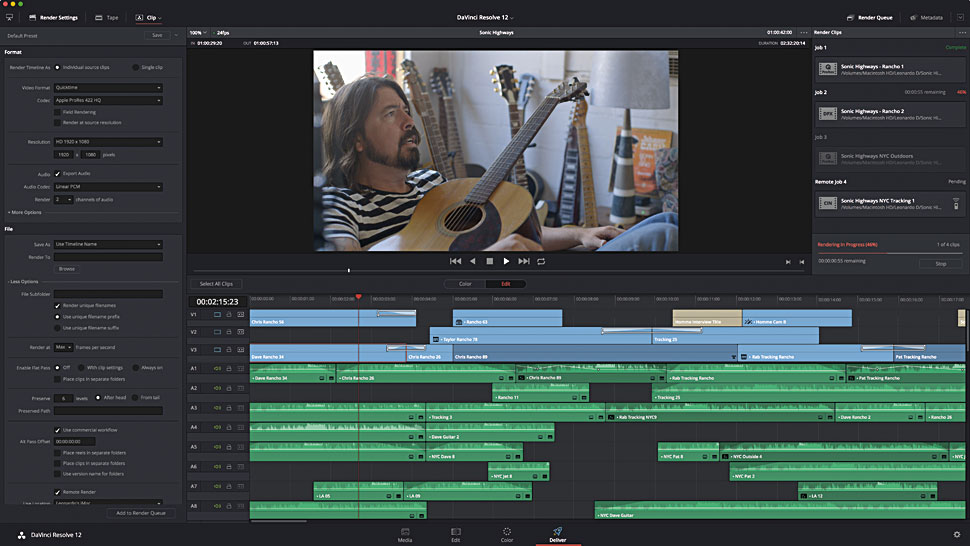Switch timeline view to the Color tab

click(x=465, y=284)
